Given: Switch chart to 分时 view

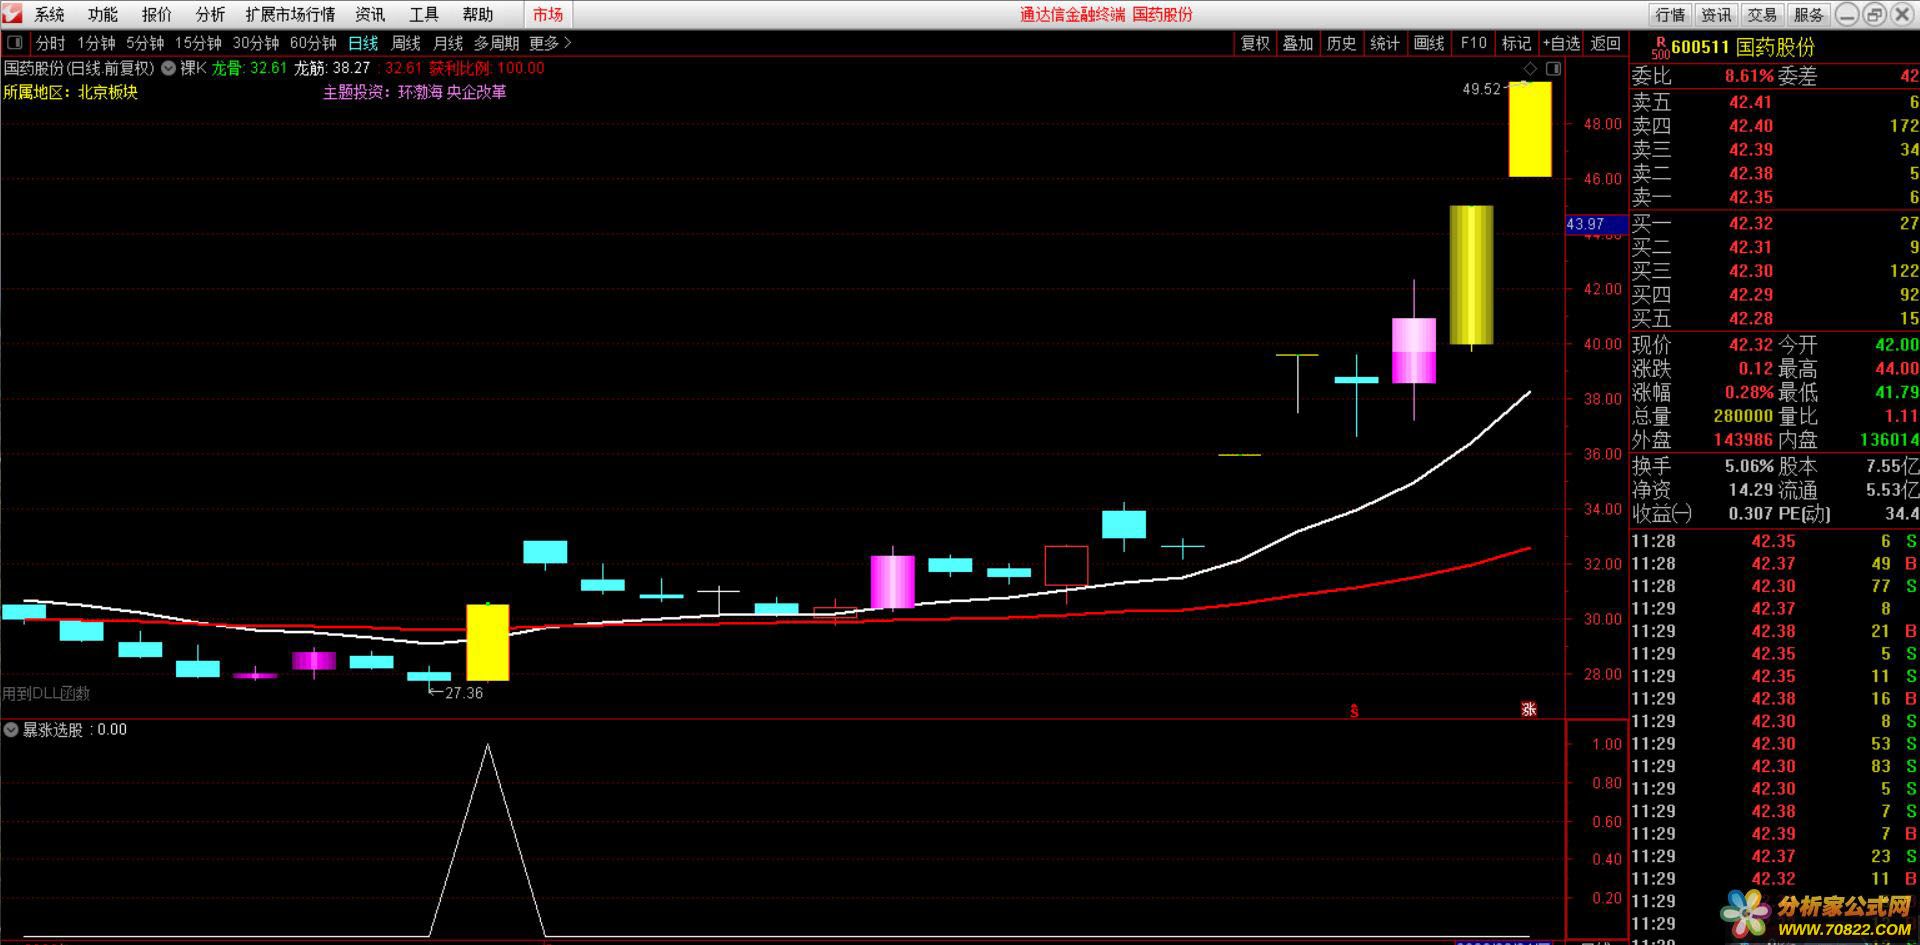Looking at the screenshot, I should (50, 43).
